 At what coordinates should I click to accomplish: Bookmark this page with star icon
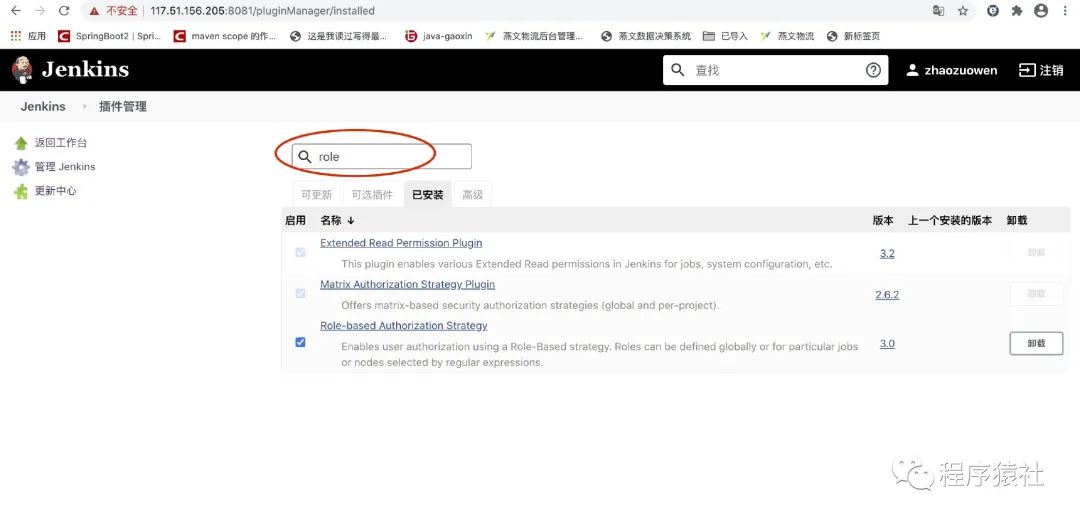(x=963, y=11)
